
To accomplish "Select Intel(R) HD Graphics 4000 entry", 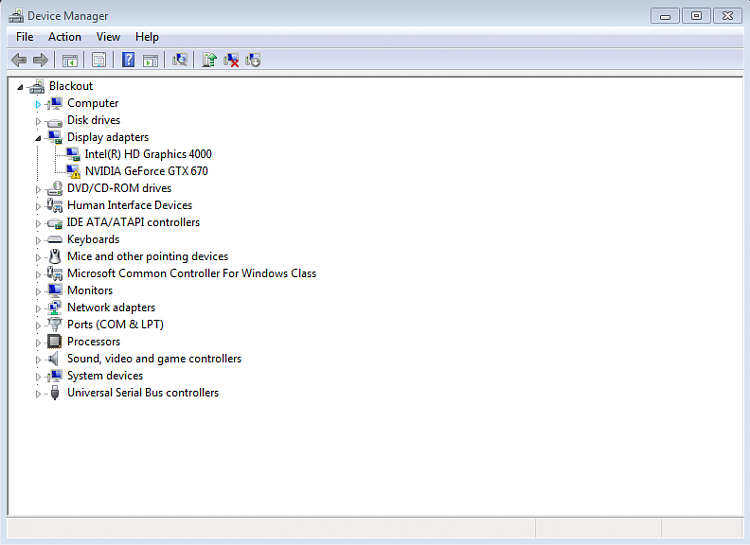I will 148,154.
